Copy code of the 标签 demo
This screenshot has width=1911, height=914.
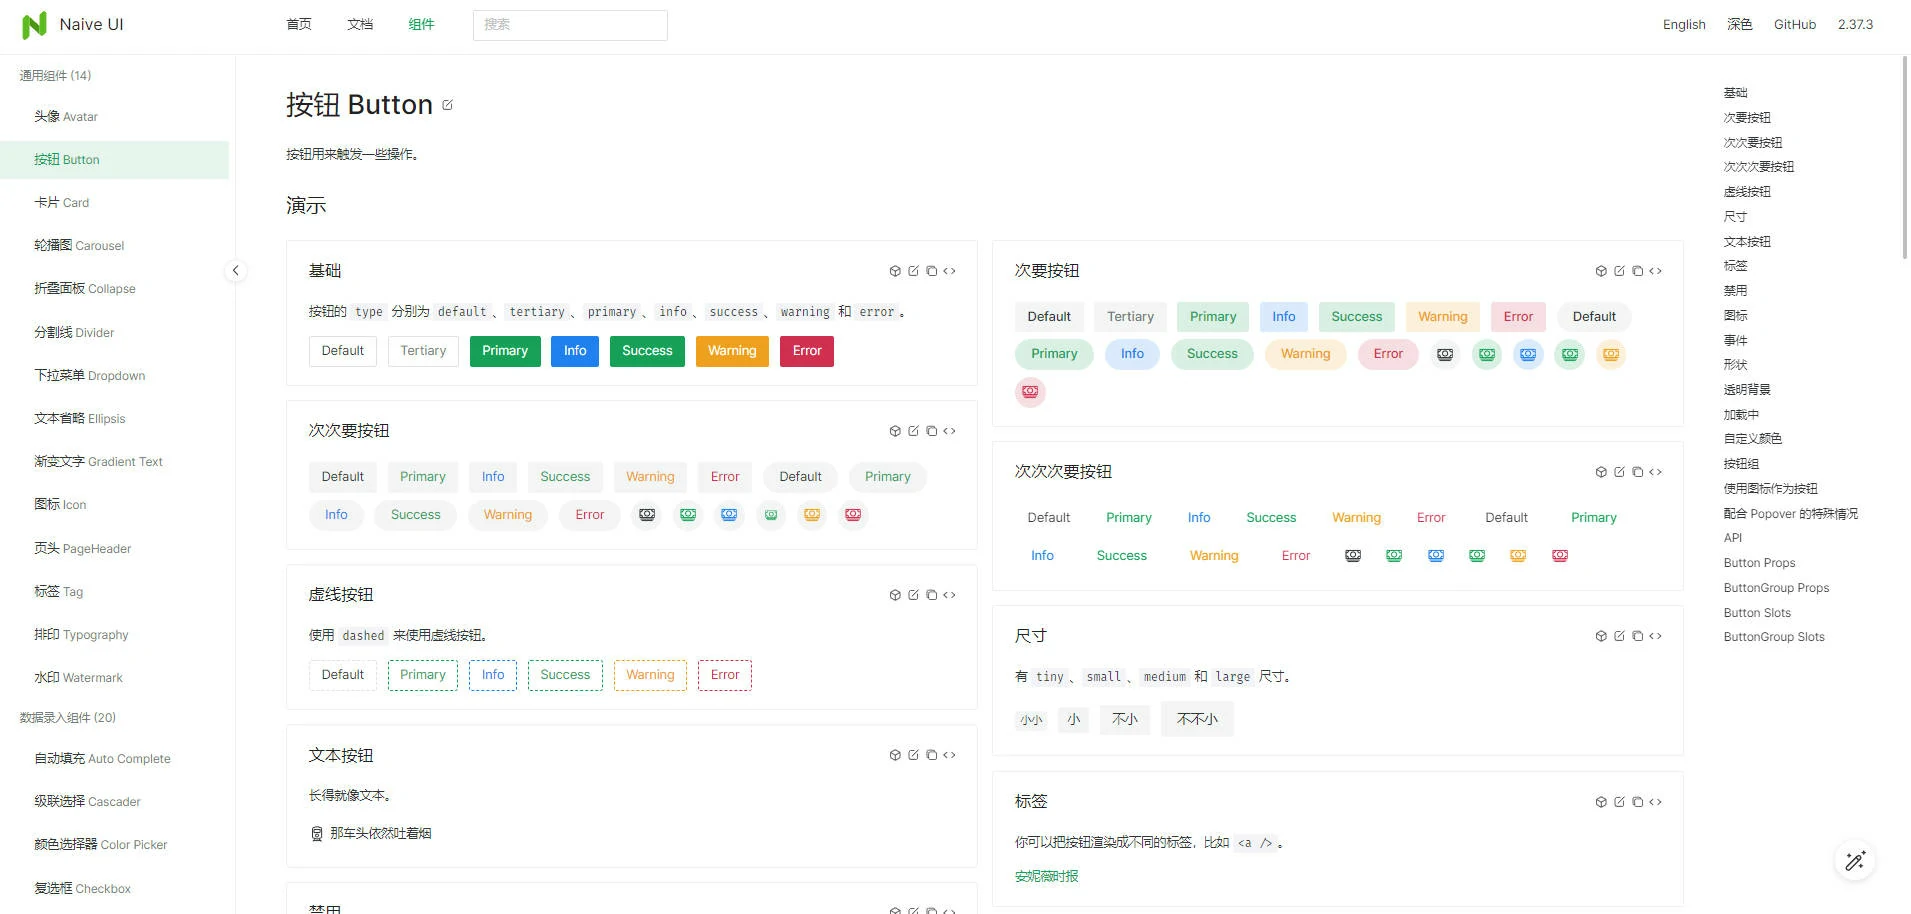(1637, 801)
